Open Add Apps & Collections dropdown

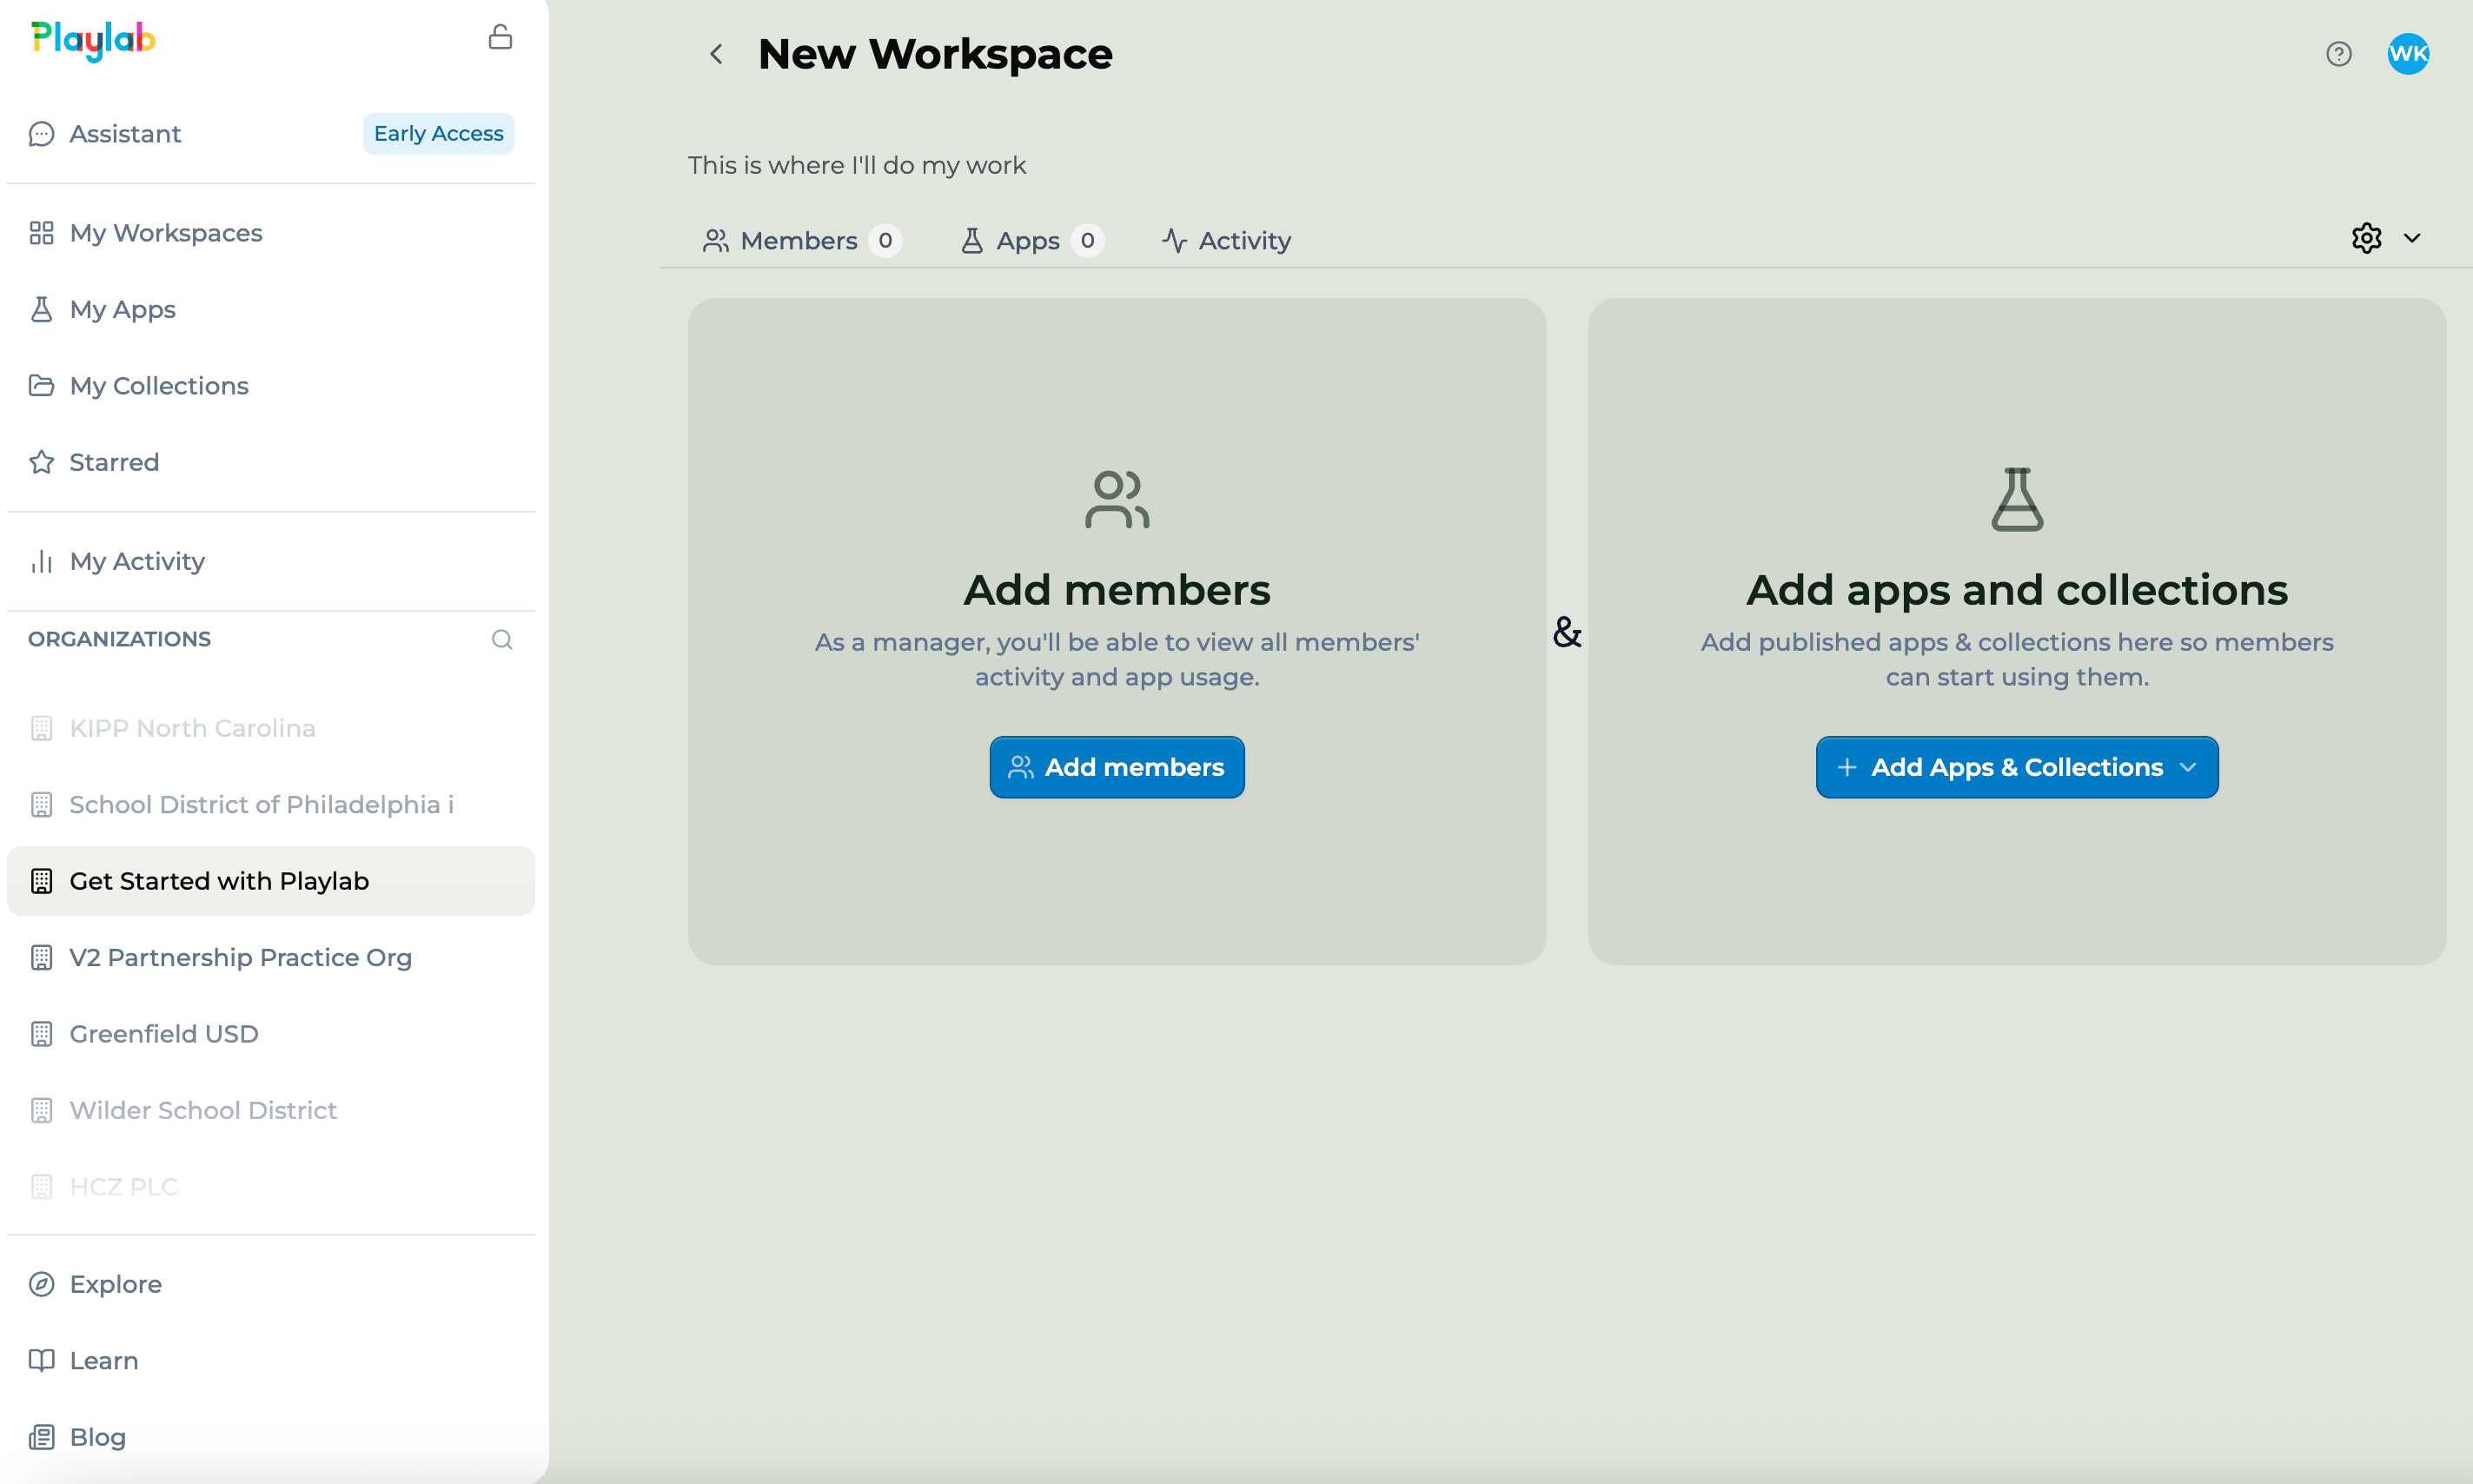2017,767
